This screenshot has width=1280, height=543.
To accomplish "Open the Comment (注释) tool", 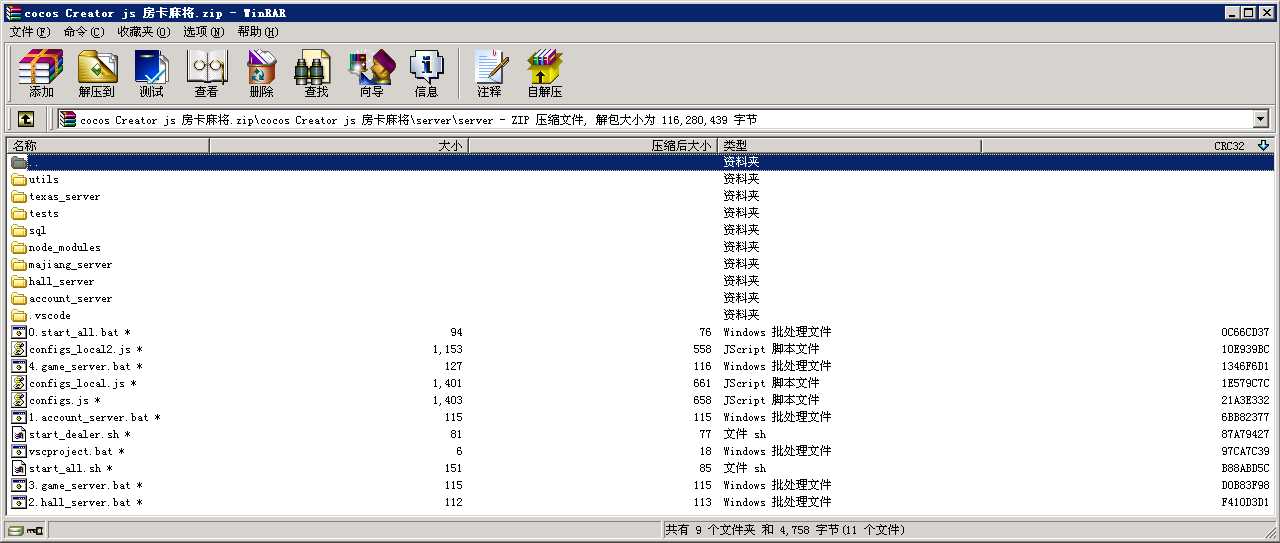I will 489,73.
